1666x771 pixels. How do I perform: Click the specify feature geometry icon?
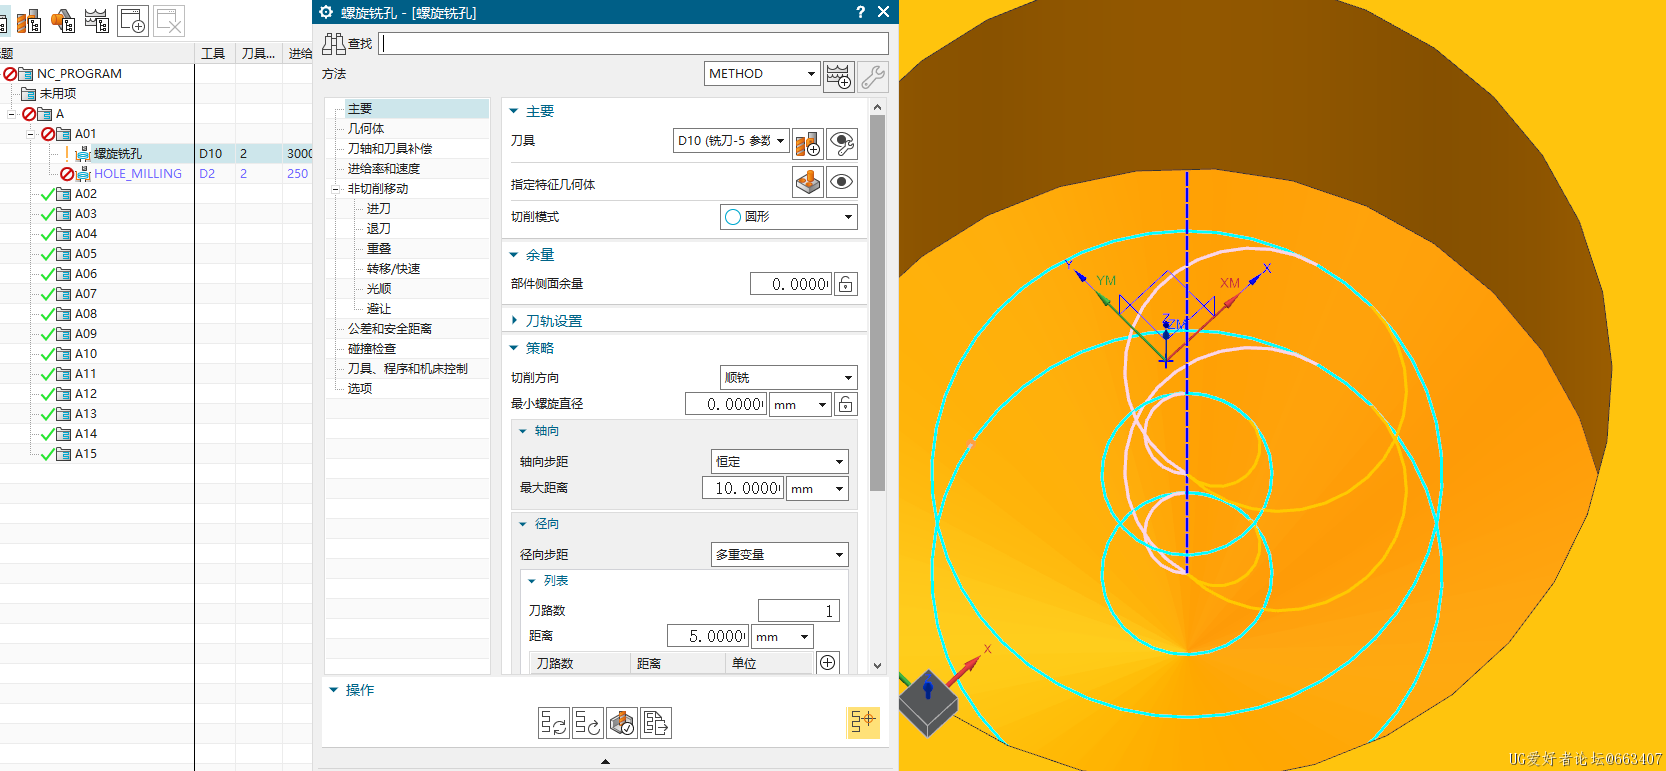808,182
